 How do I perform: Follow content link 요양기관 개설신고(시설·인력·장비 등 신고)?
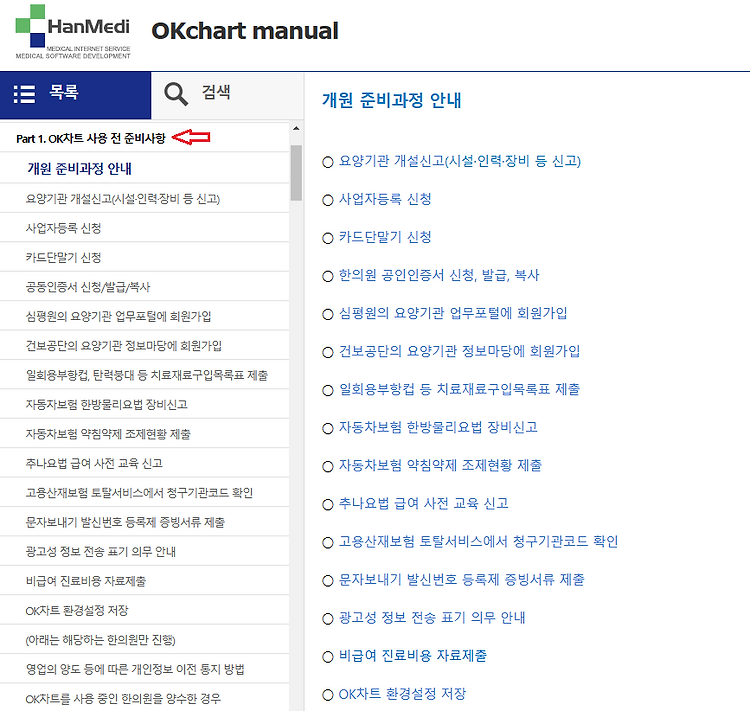pos(460,161)
